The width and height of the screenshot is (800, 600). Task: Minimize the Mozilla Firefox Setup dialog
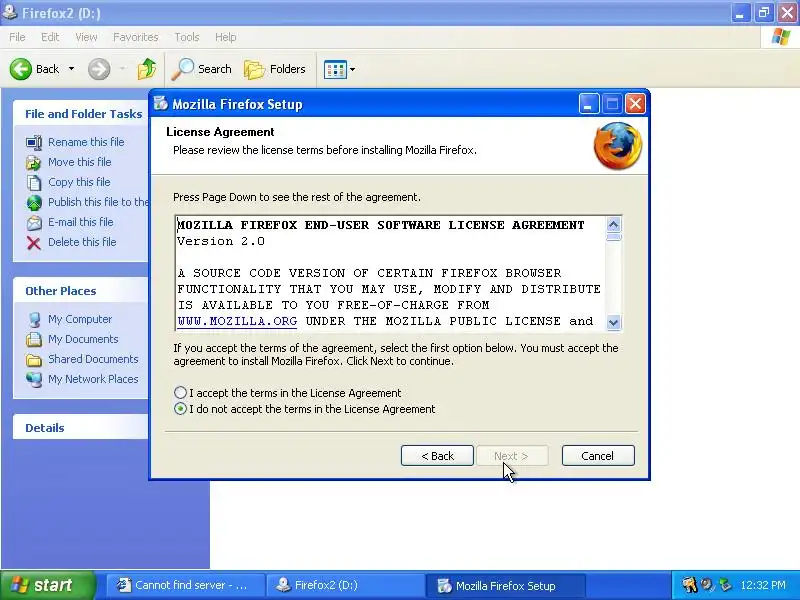click(588, 104)
